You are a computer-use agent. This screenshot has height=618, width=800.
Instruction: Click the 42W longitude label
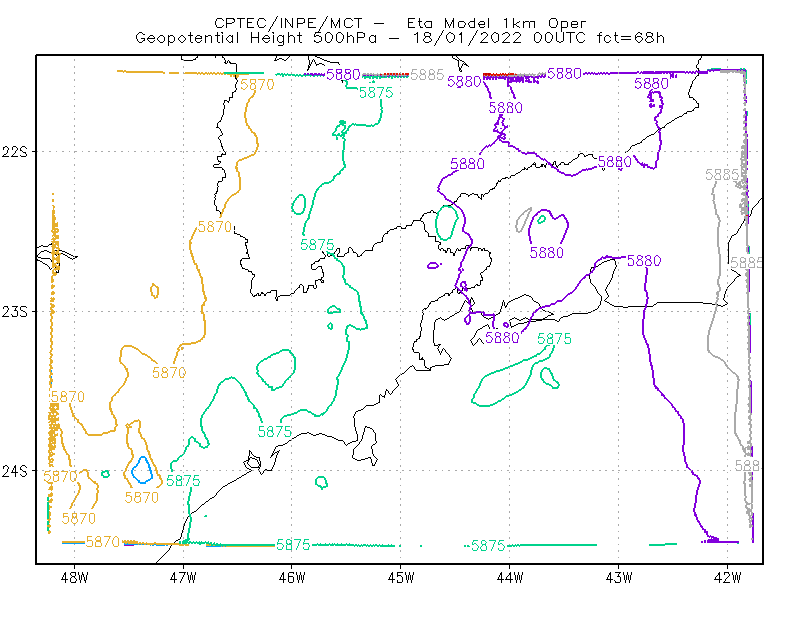tap(727, 577)
